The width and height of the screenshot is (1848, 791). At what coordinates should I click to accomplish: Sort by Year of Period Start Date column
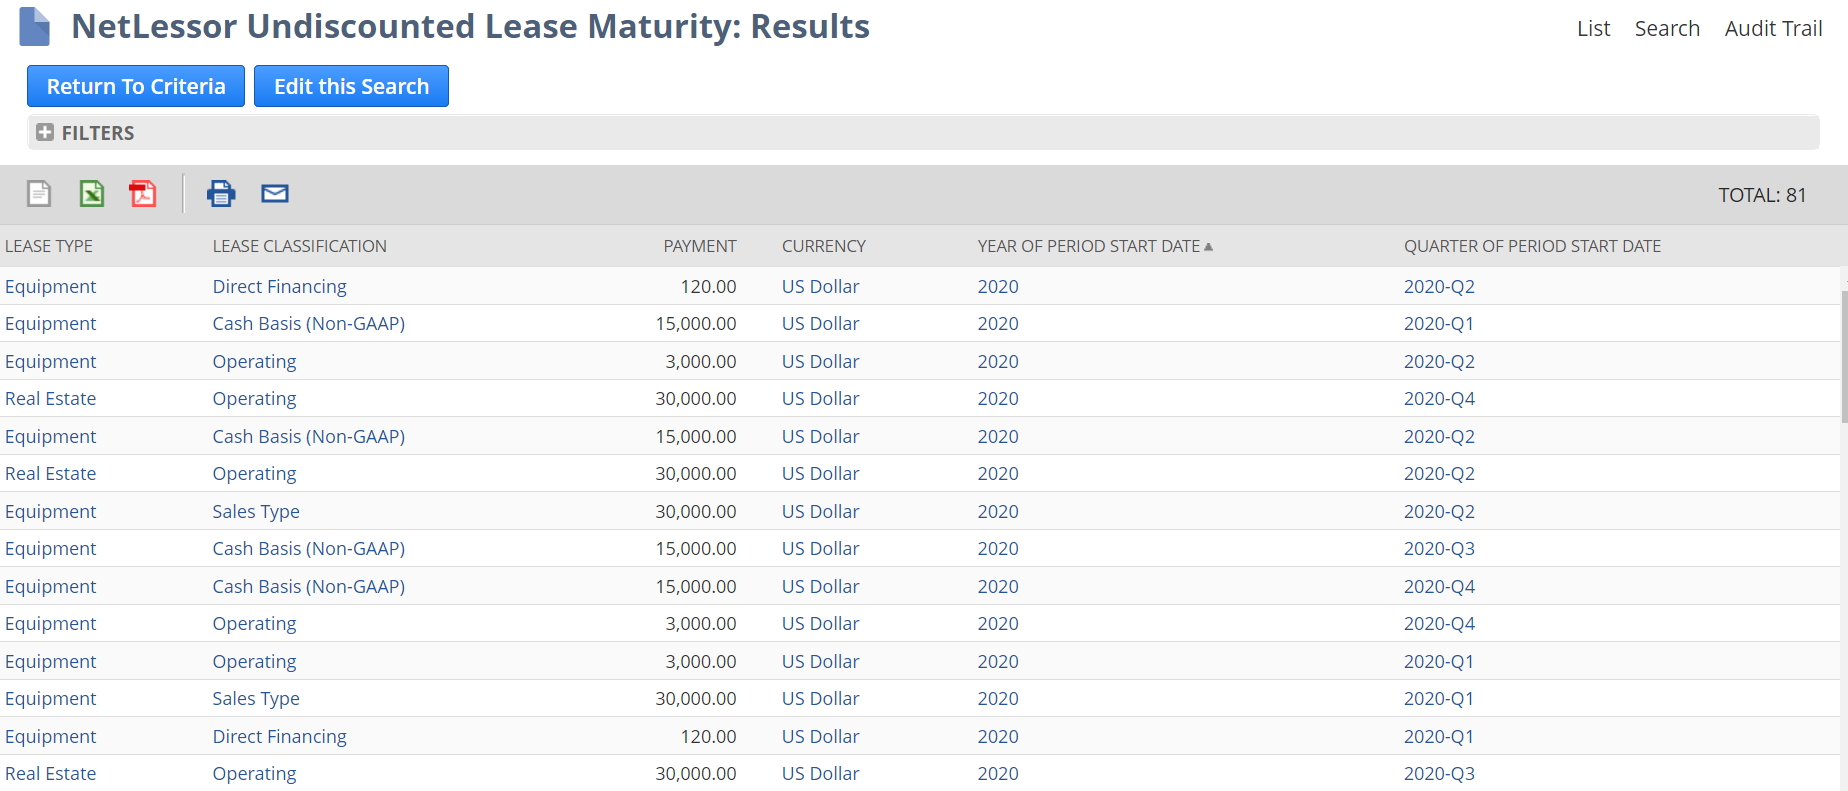1088,246
